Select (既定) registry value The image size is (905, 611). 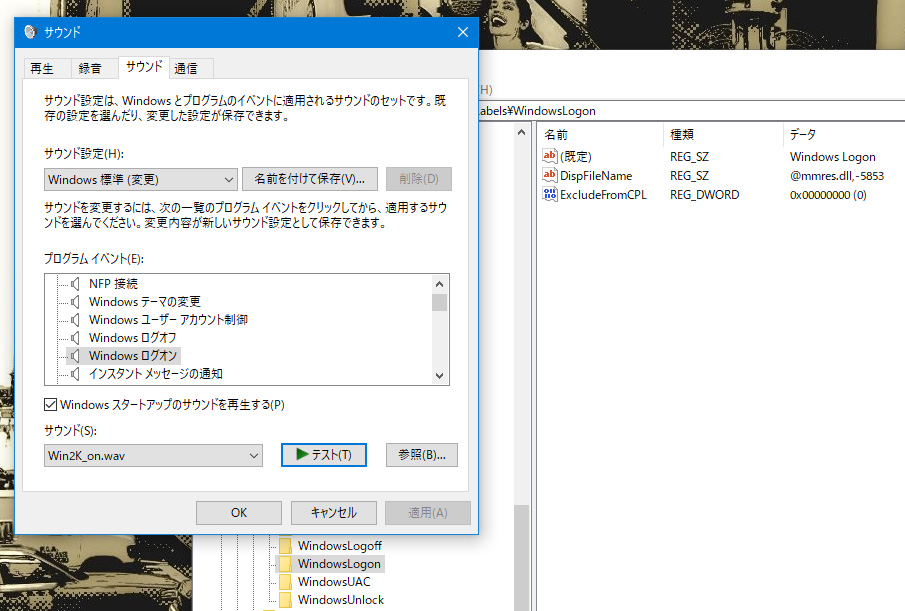point(575,156)
